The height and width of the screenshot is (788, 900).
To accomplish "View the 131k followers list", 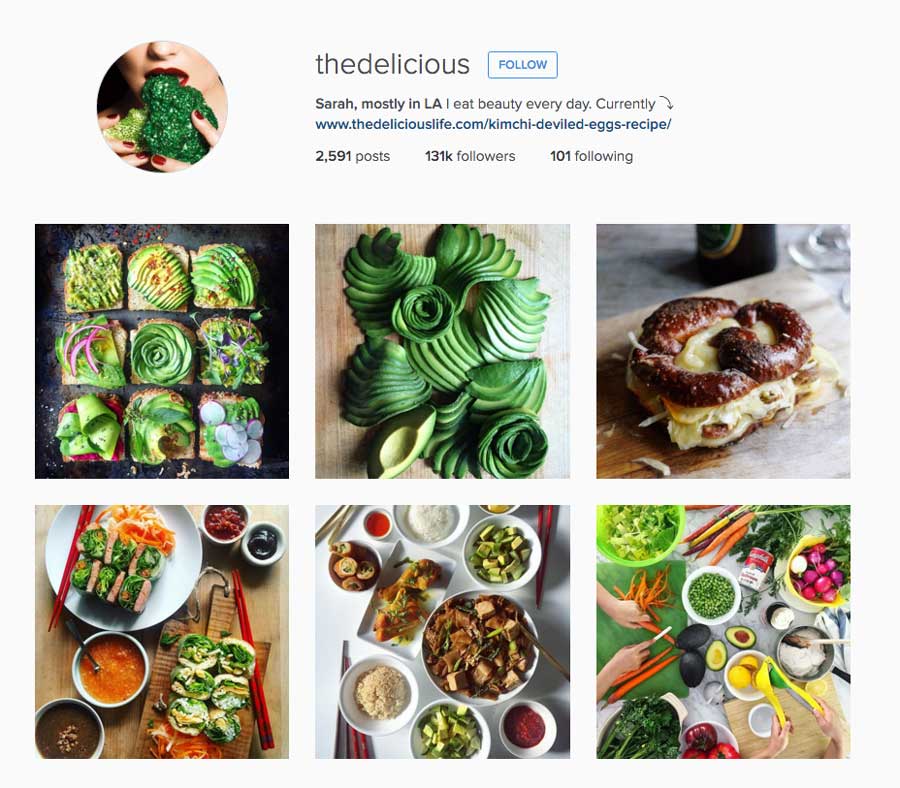I will (470, 156).
